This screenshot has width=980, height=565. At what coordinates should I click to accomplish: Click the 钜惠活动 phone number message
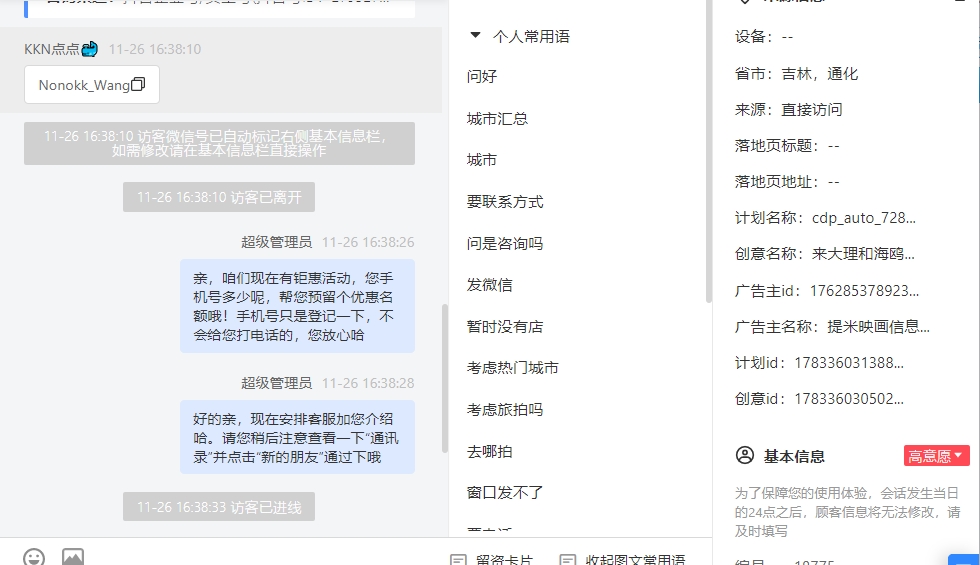(x=298, y=306)
